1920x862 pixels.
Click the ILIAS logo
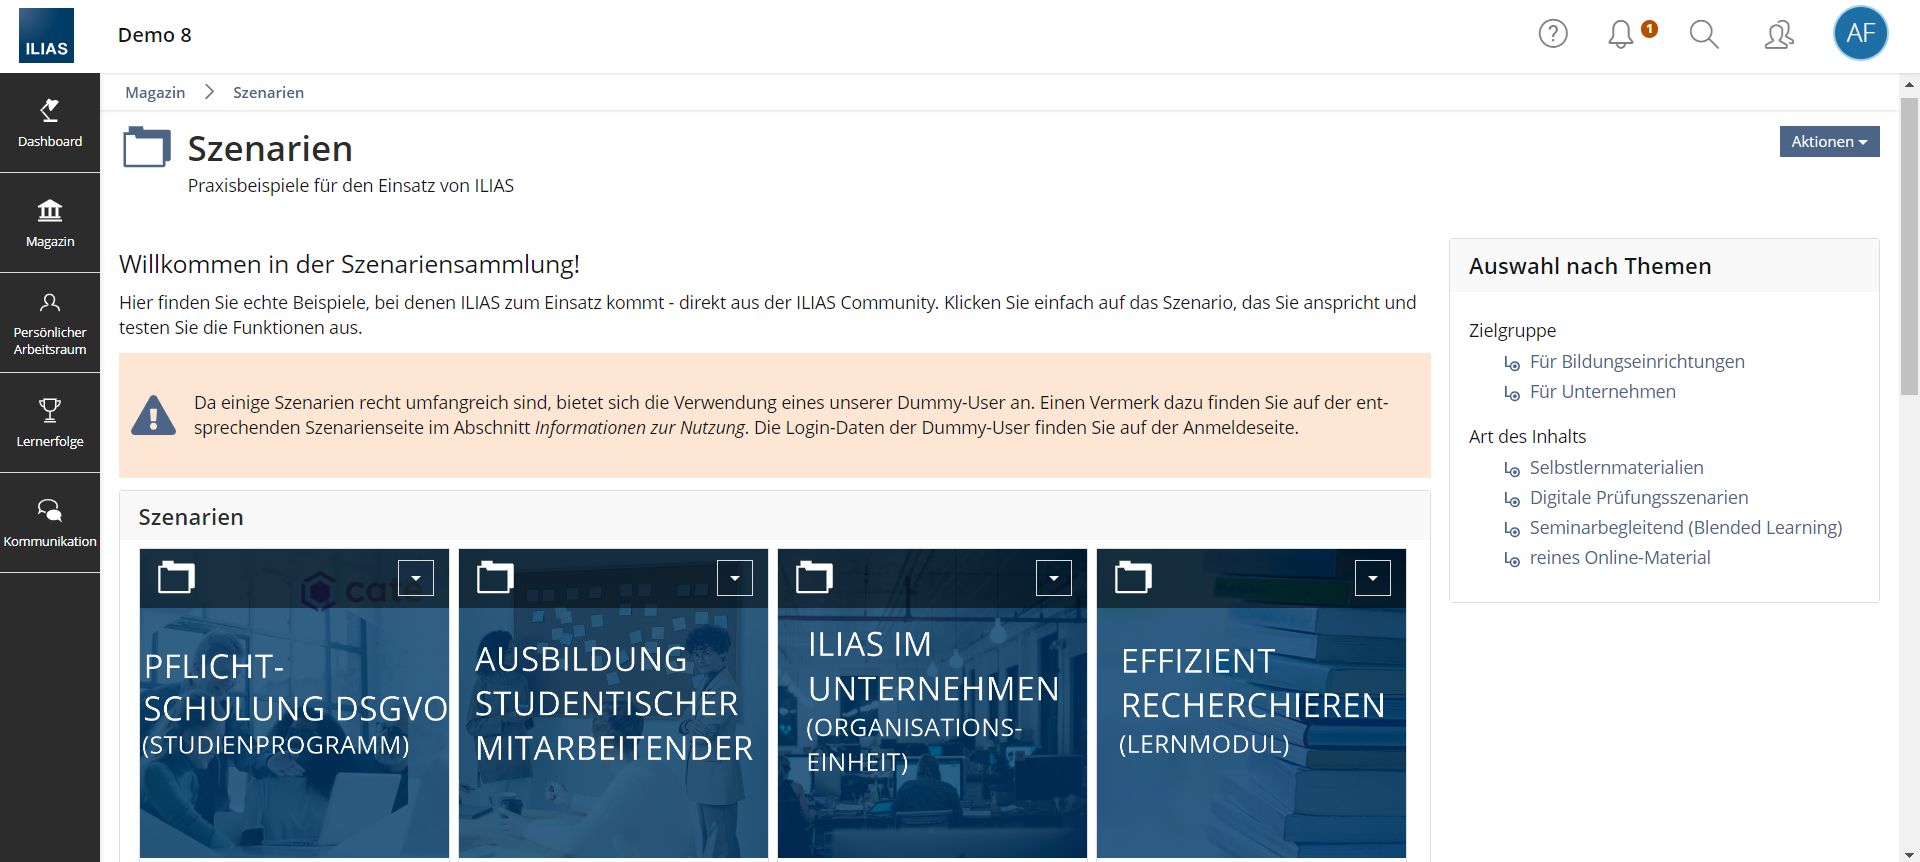[x=46, y=36]
